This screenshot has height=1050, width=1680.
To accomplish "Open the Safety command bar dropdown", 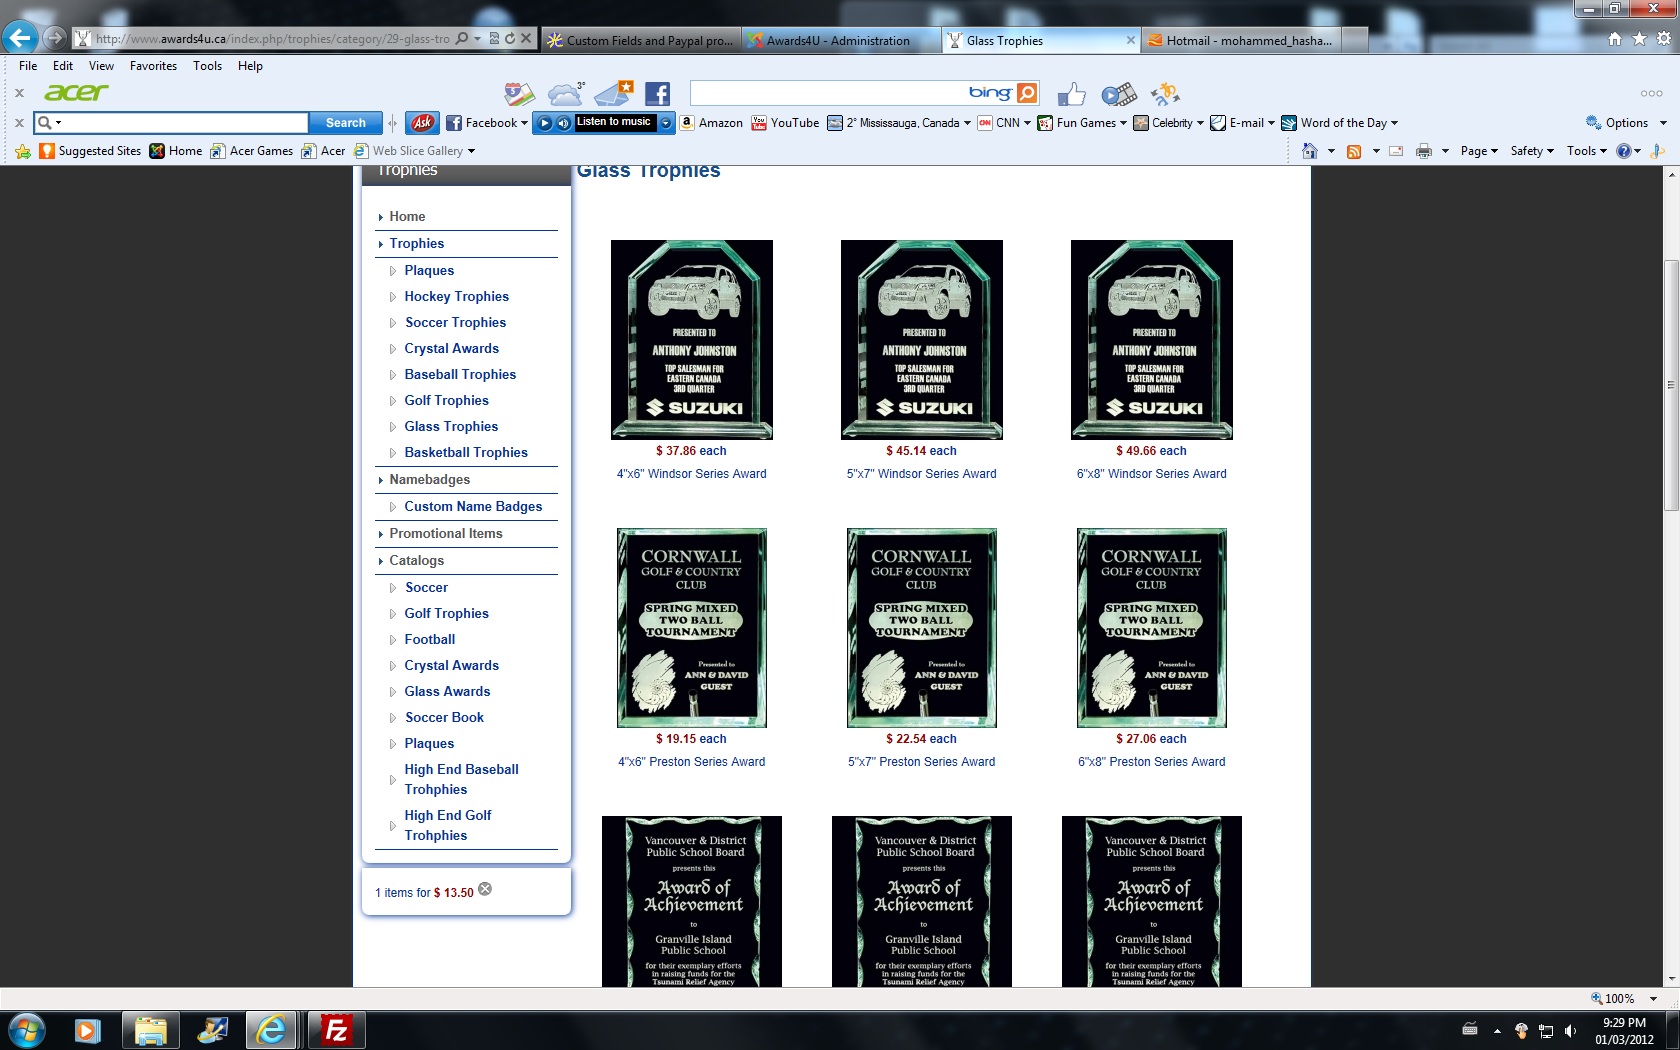I will [x=1532, y=151].
